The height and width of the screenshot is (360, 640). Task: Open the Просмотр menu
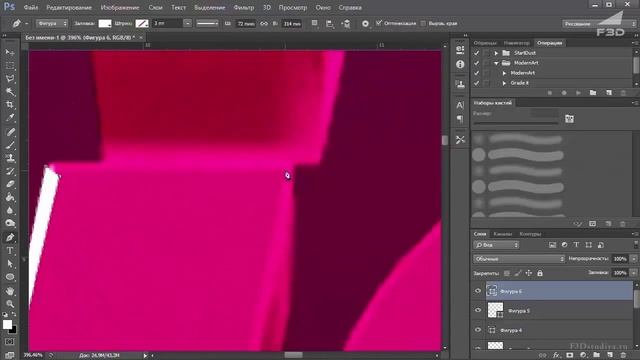(x=293, y=7)
